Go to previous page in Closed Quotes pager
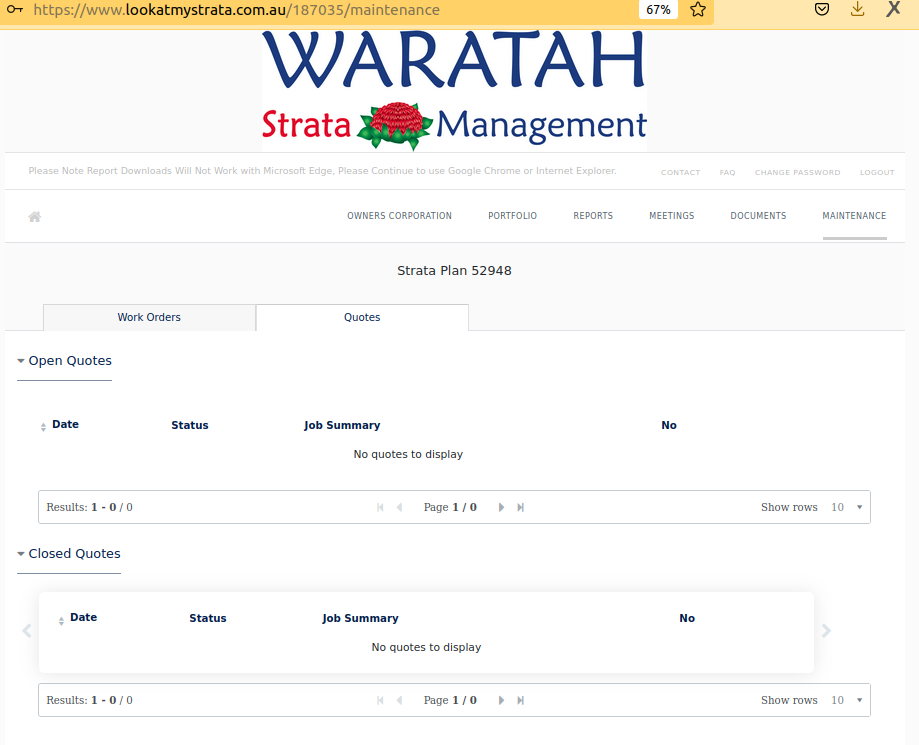Viewport: 919px width, 745px height. click(x=399, y=700)
